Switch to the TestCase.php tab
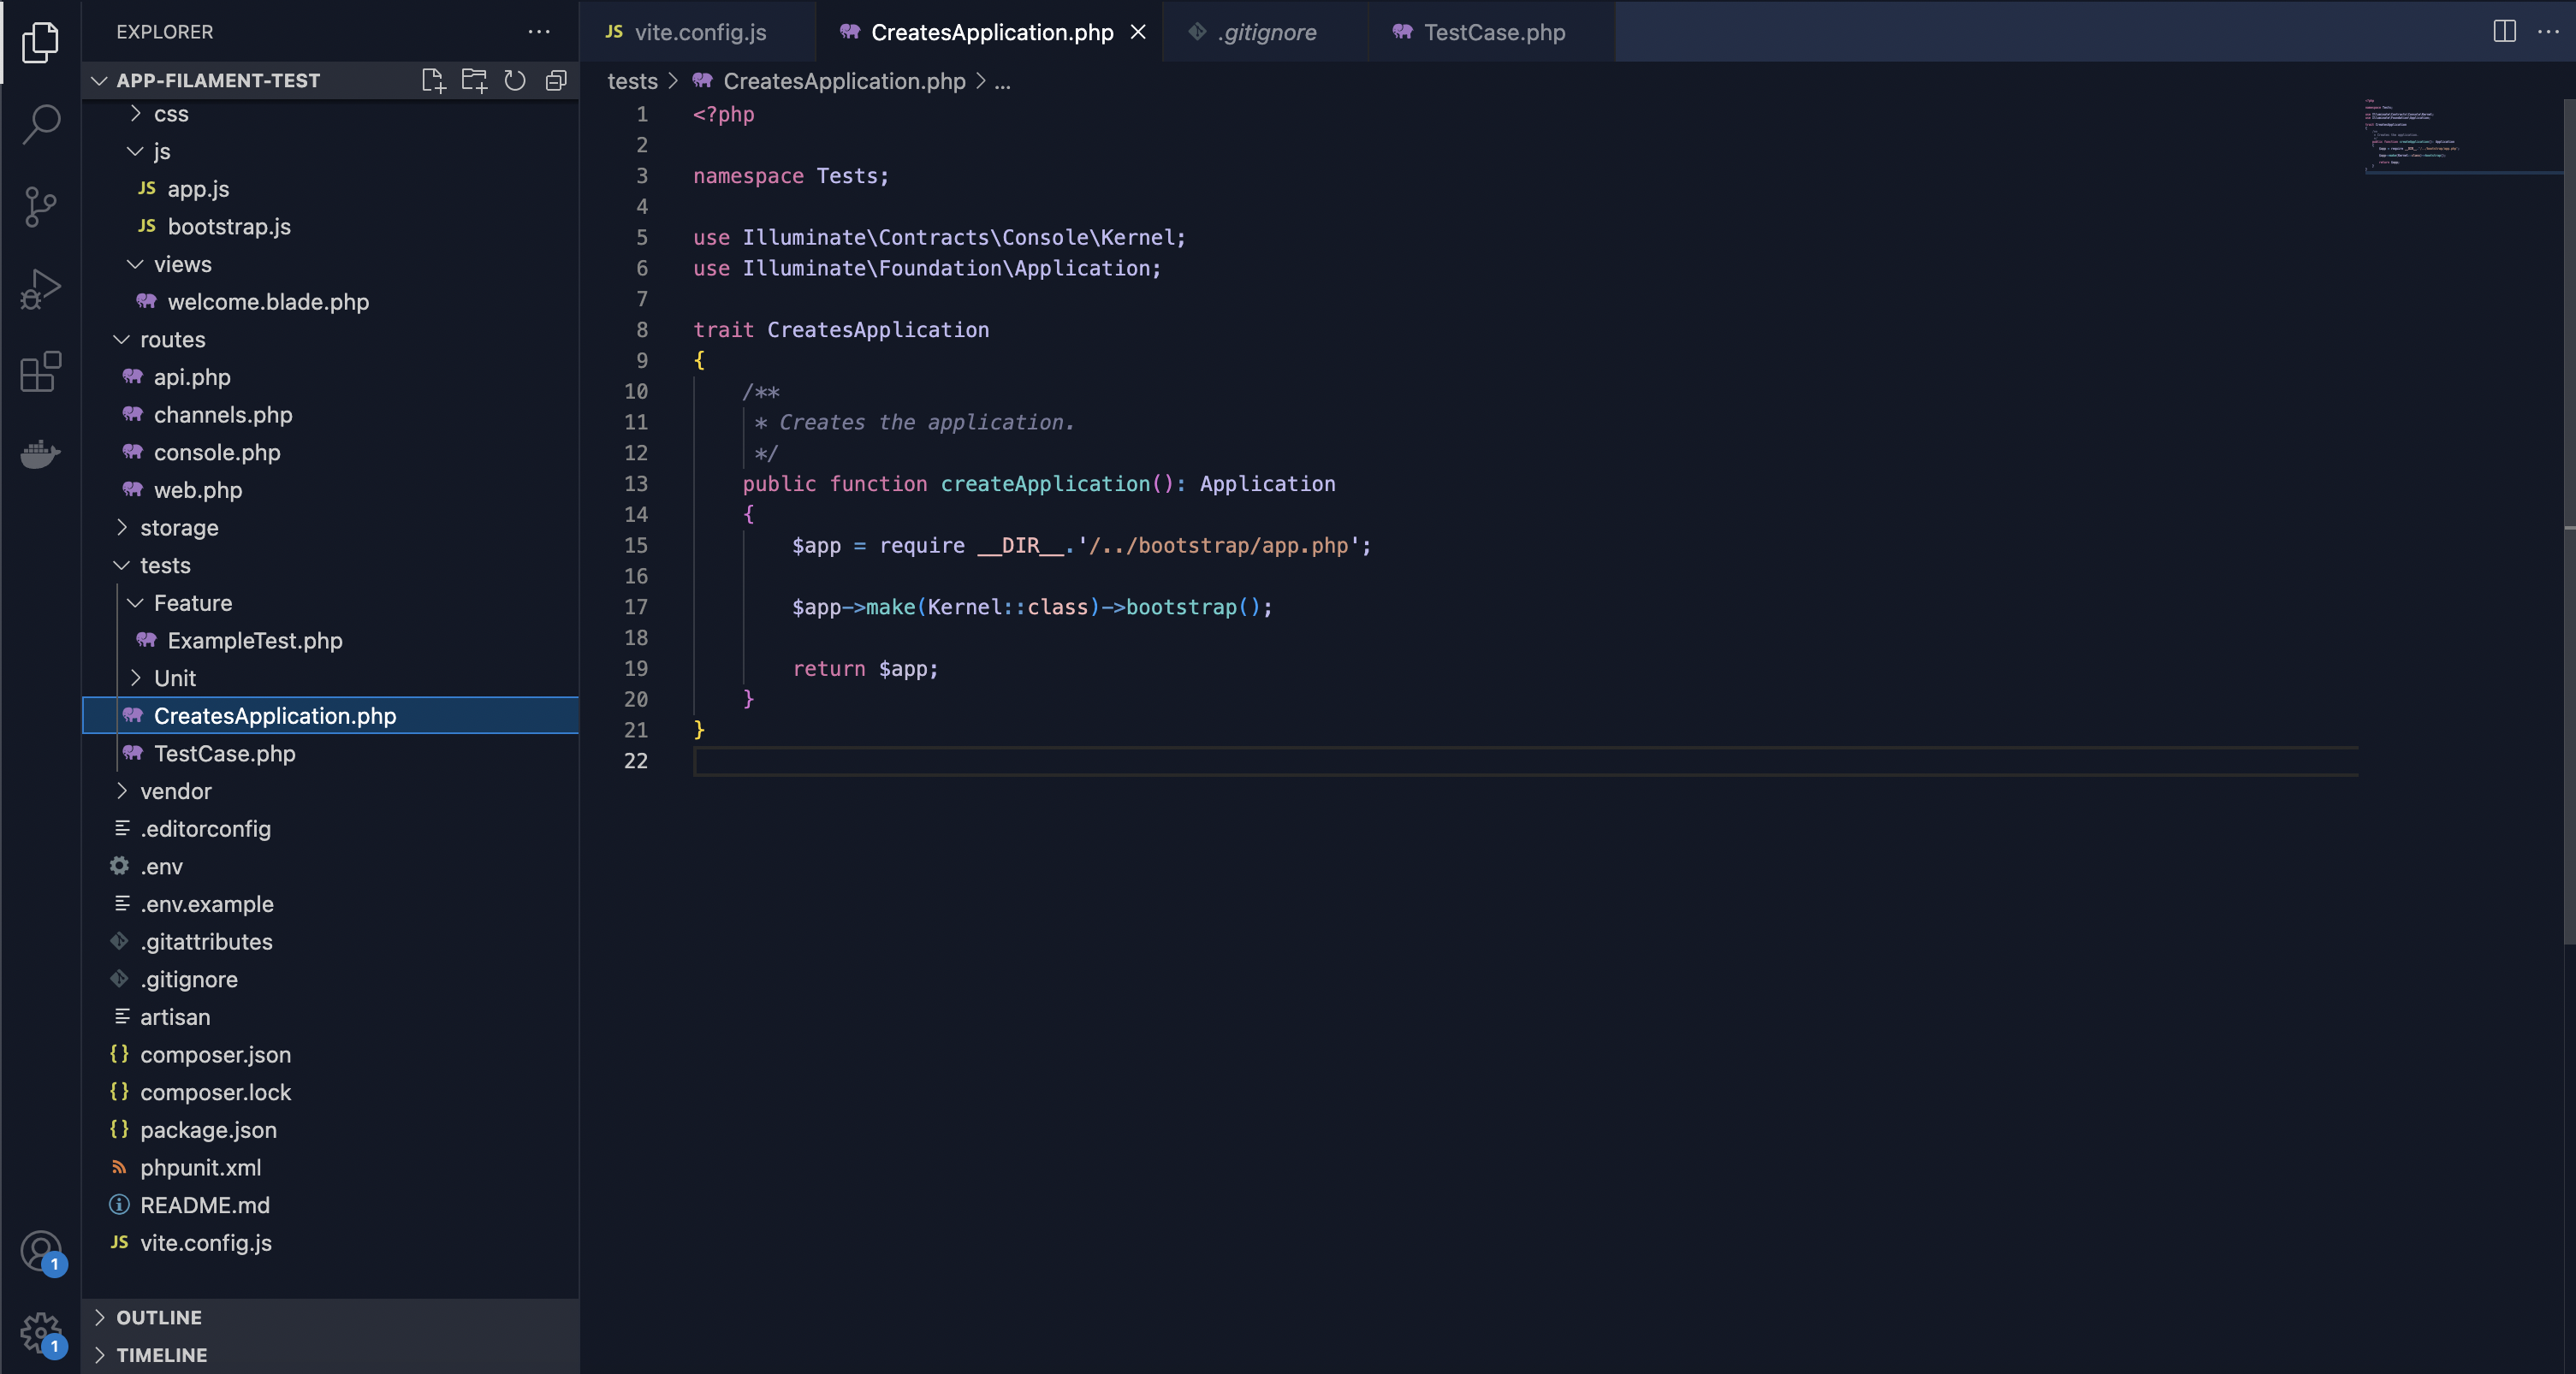This screenshot has width=2576, height=1374. coord(1494,32)
